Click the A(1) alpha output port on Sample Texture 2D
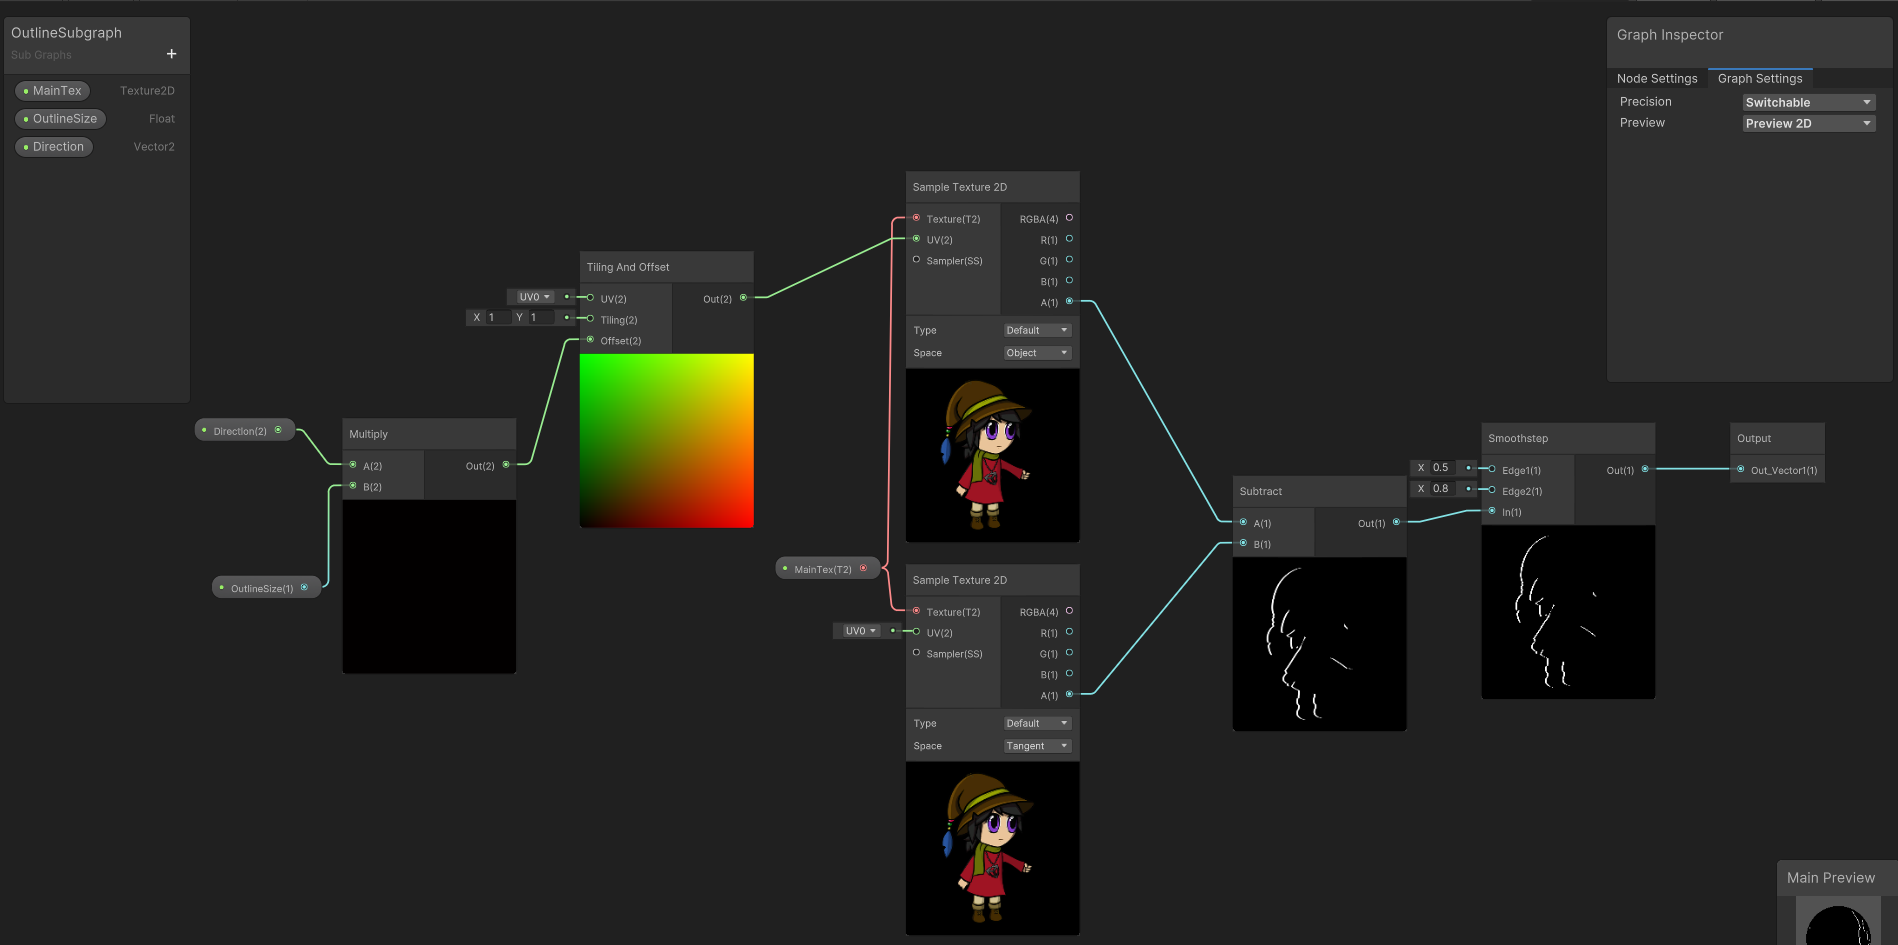Screen dimensions: 1898x945 [1068, 301]
